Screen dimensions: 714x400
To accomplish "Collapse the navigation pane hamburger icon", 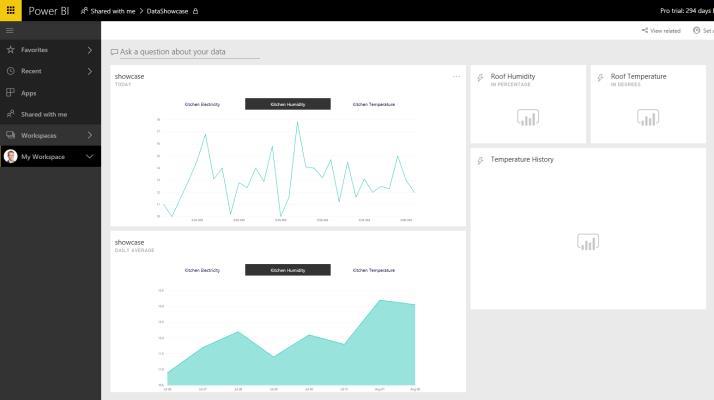I will 10,31.
